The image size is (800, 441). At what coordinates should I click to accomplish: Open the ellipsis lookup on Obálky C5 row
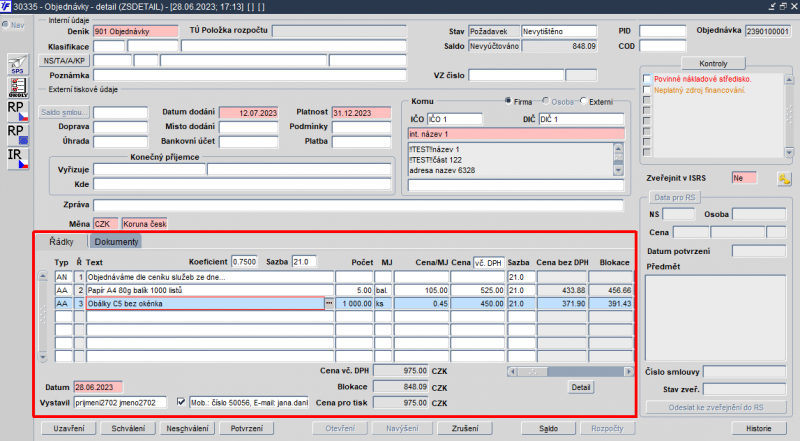pos(329,303)
